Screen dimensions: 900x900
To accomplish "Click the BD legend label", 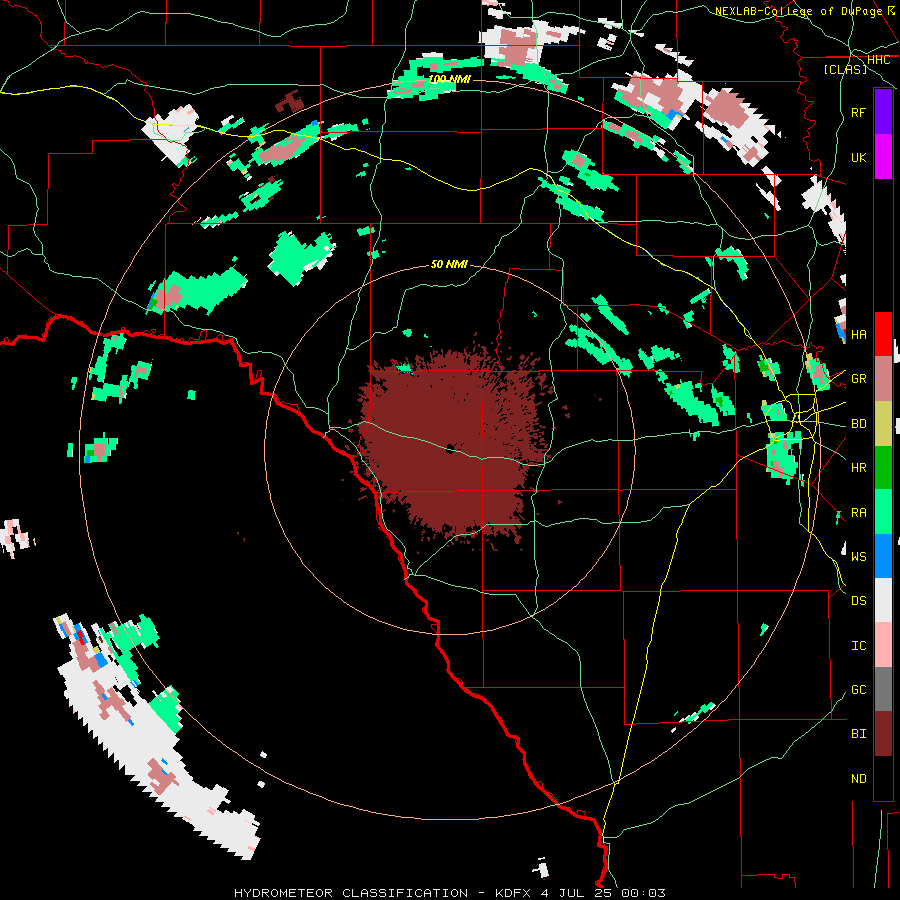I will point(859,424).
